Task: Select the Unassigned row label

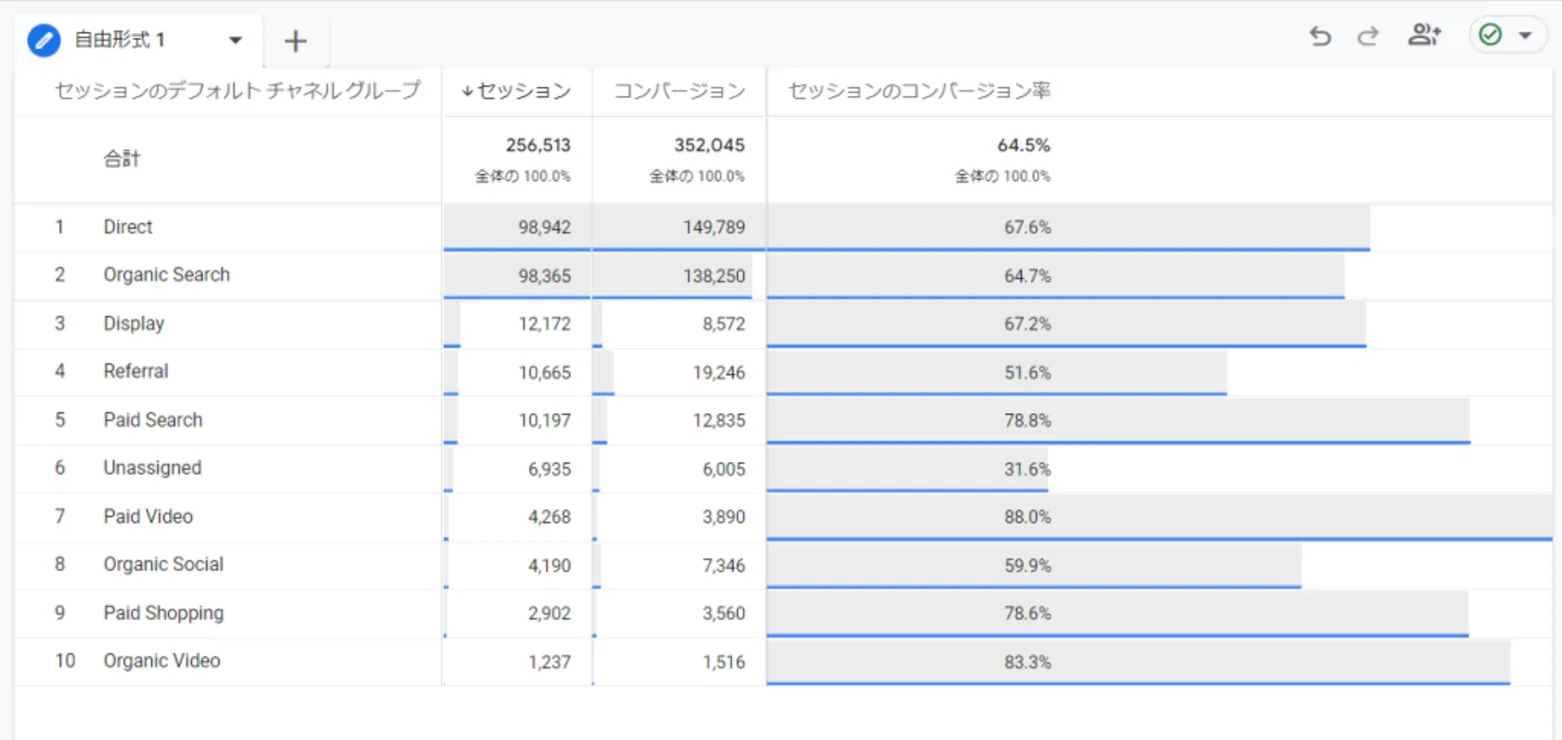Action: click(x=152, y=468)
